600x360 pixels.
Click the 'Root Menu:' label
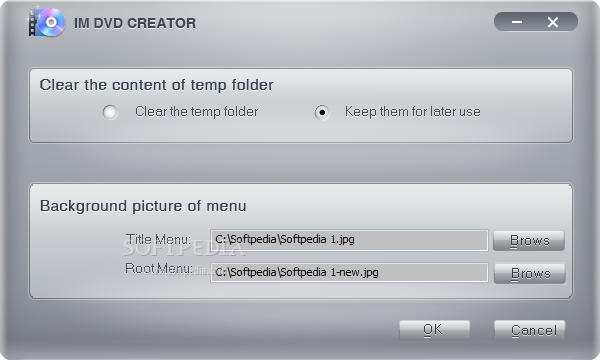coord(158,269)
